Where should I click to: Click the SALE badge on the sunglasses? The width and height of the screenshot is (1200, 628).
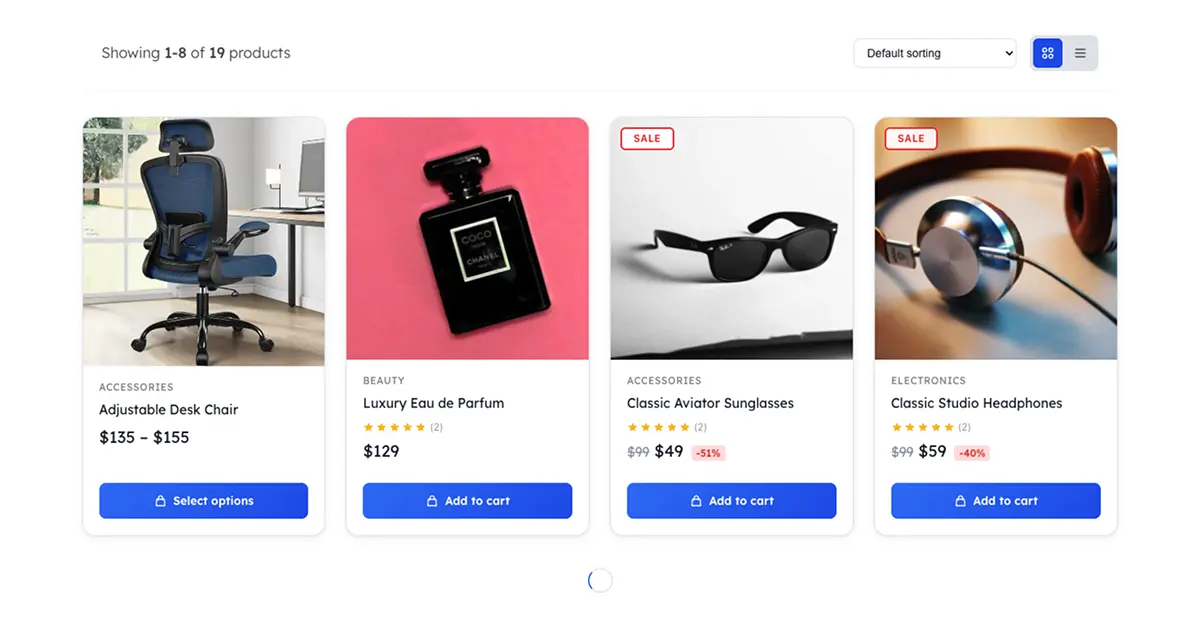coord(647,138)
